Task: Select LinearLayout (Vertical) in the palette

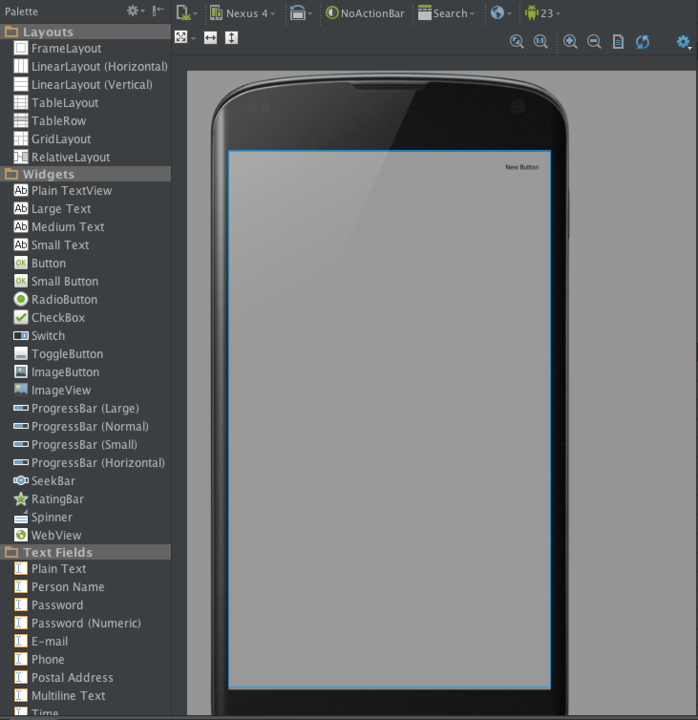Action: pyautogui.click(x=85, y=84)
